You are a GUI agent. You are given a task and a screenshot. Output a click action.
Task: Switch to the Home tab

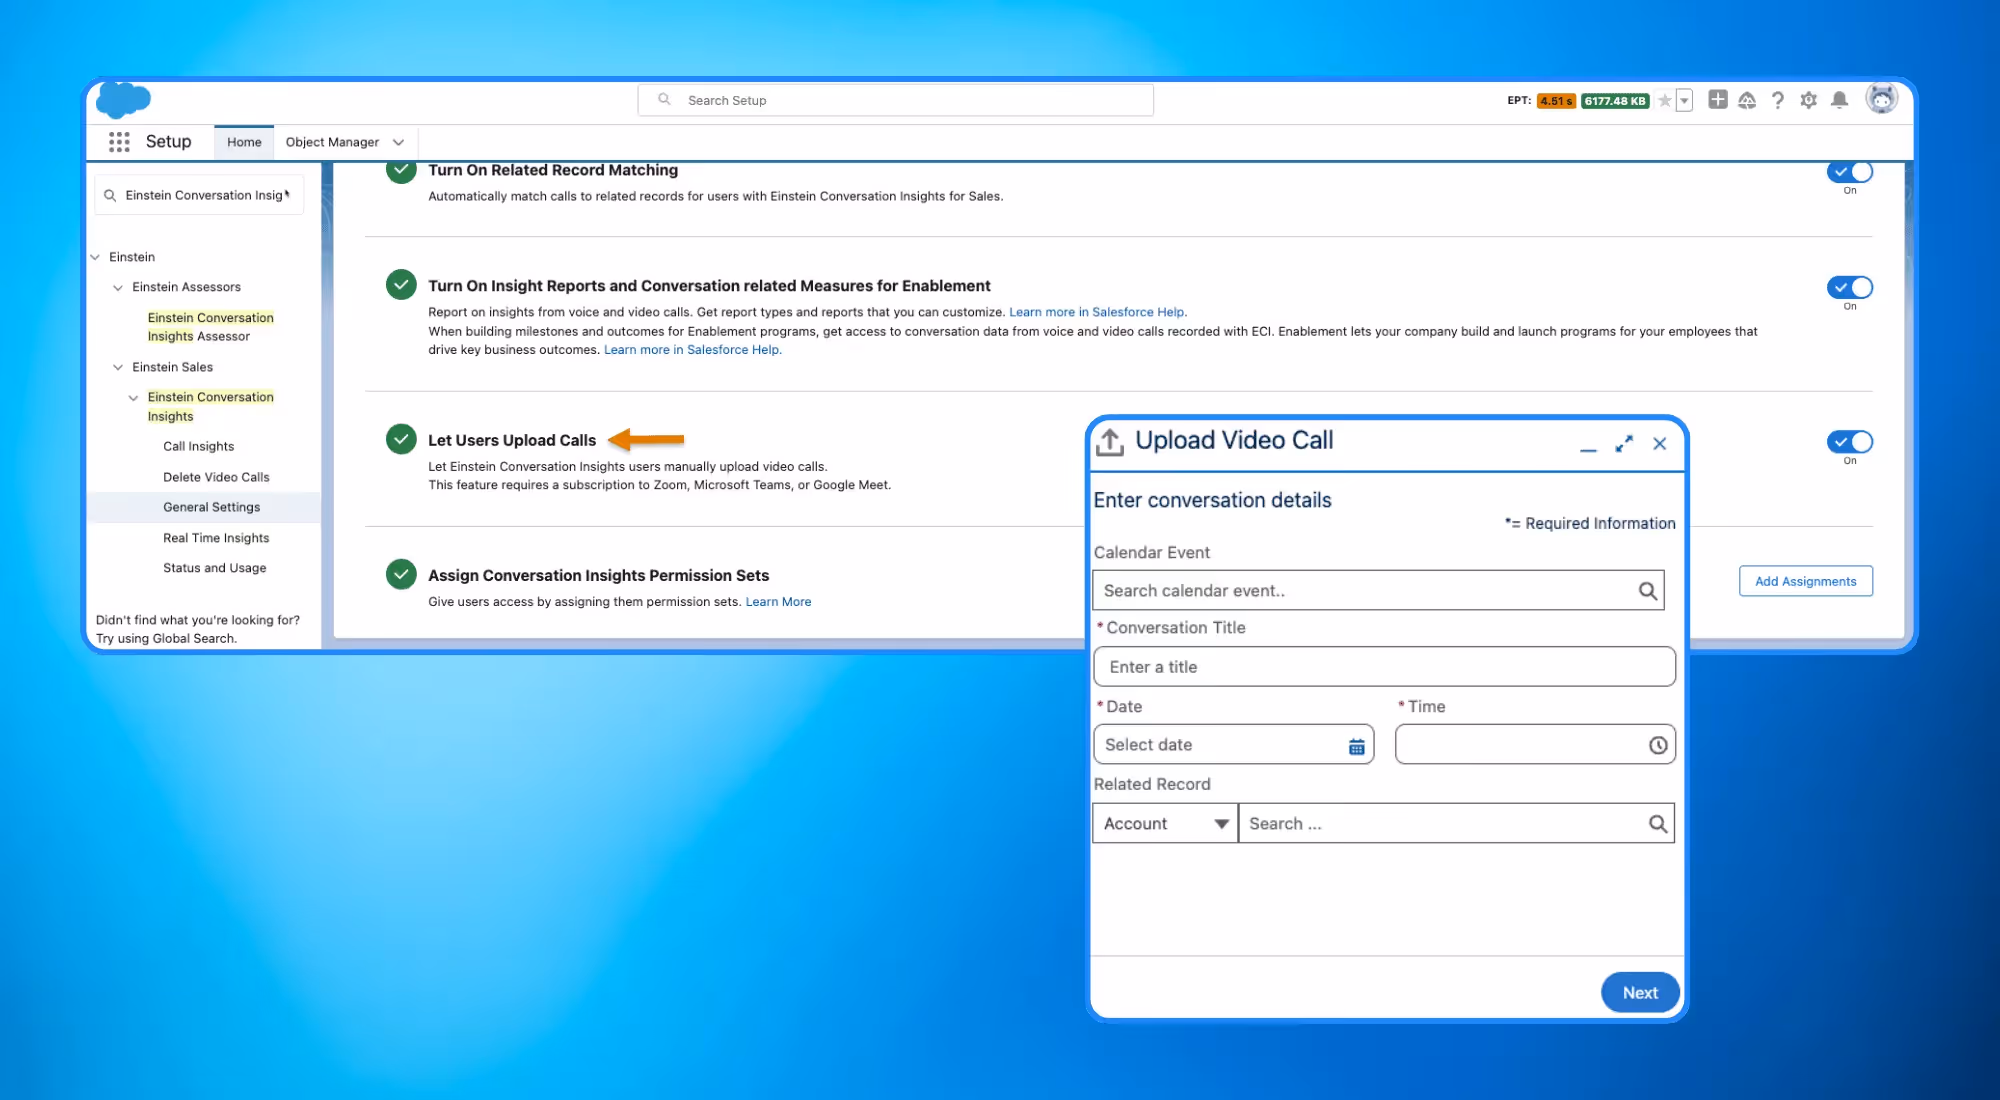pos(244,142)
